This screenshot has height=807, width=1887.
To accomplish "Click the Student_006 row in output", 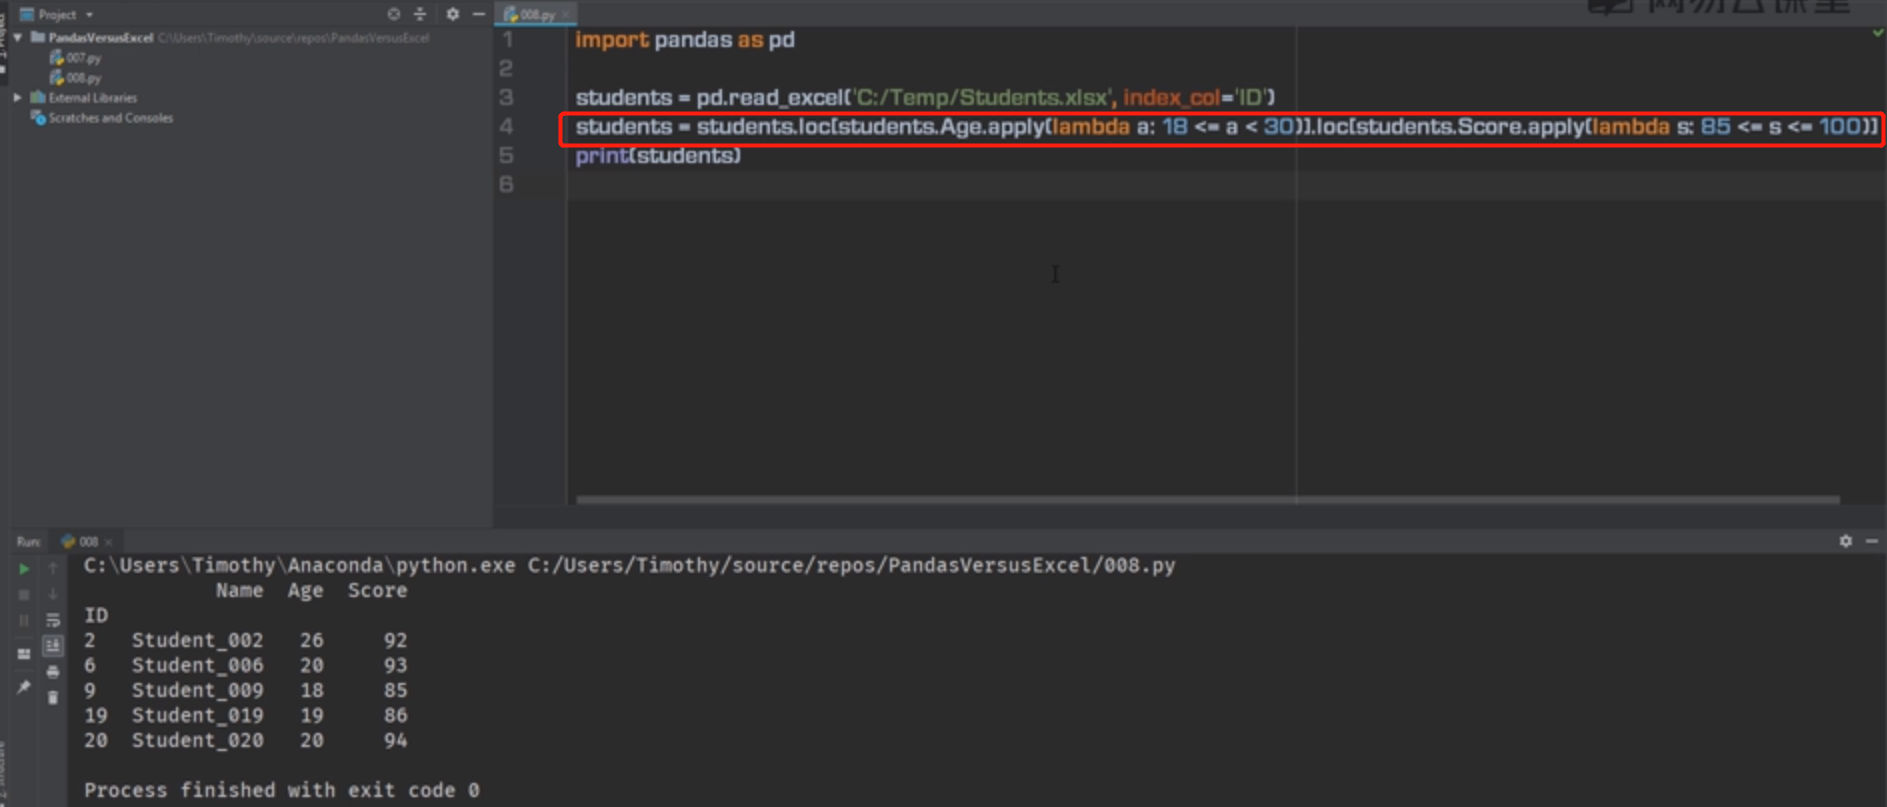I will pyautogui.click(x=246, y=665).
